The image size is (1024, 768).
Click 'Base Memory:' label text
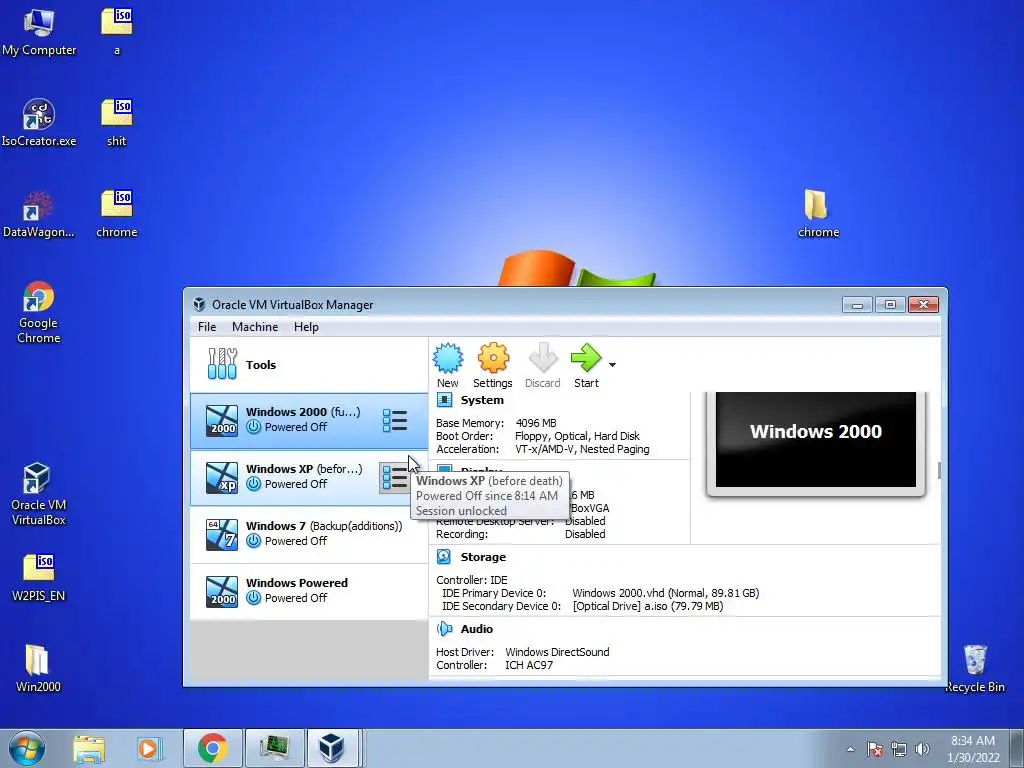coord(470,423)
